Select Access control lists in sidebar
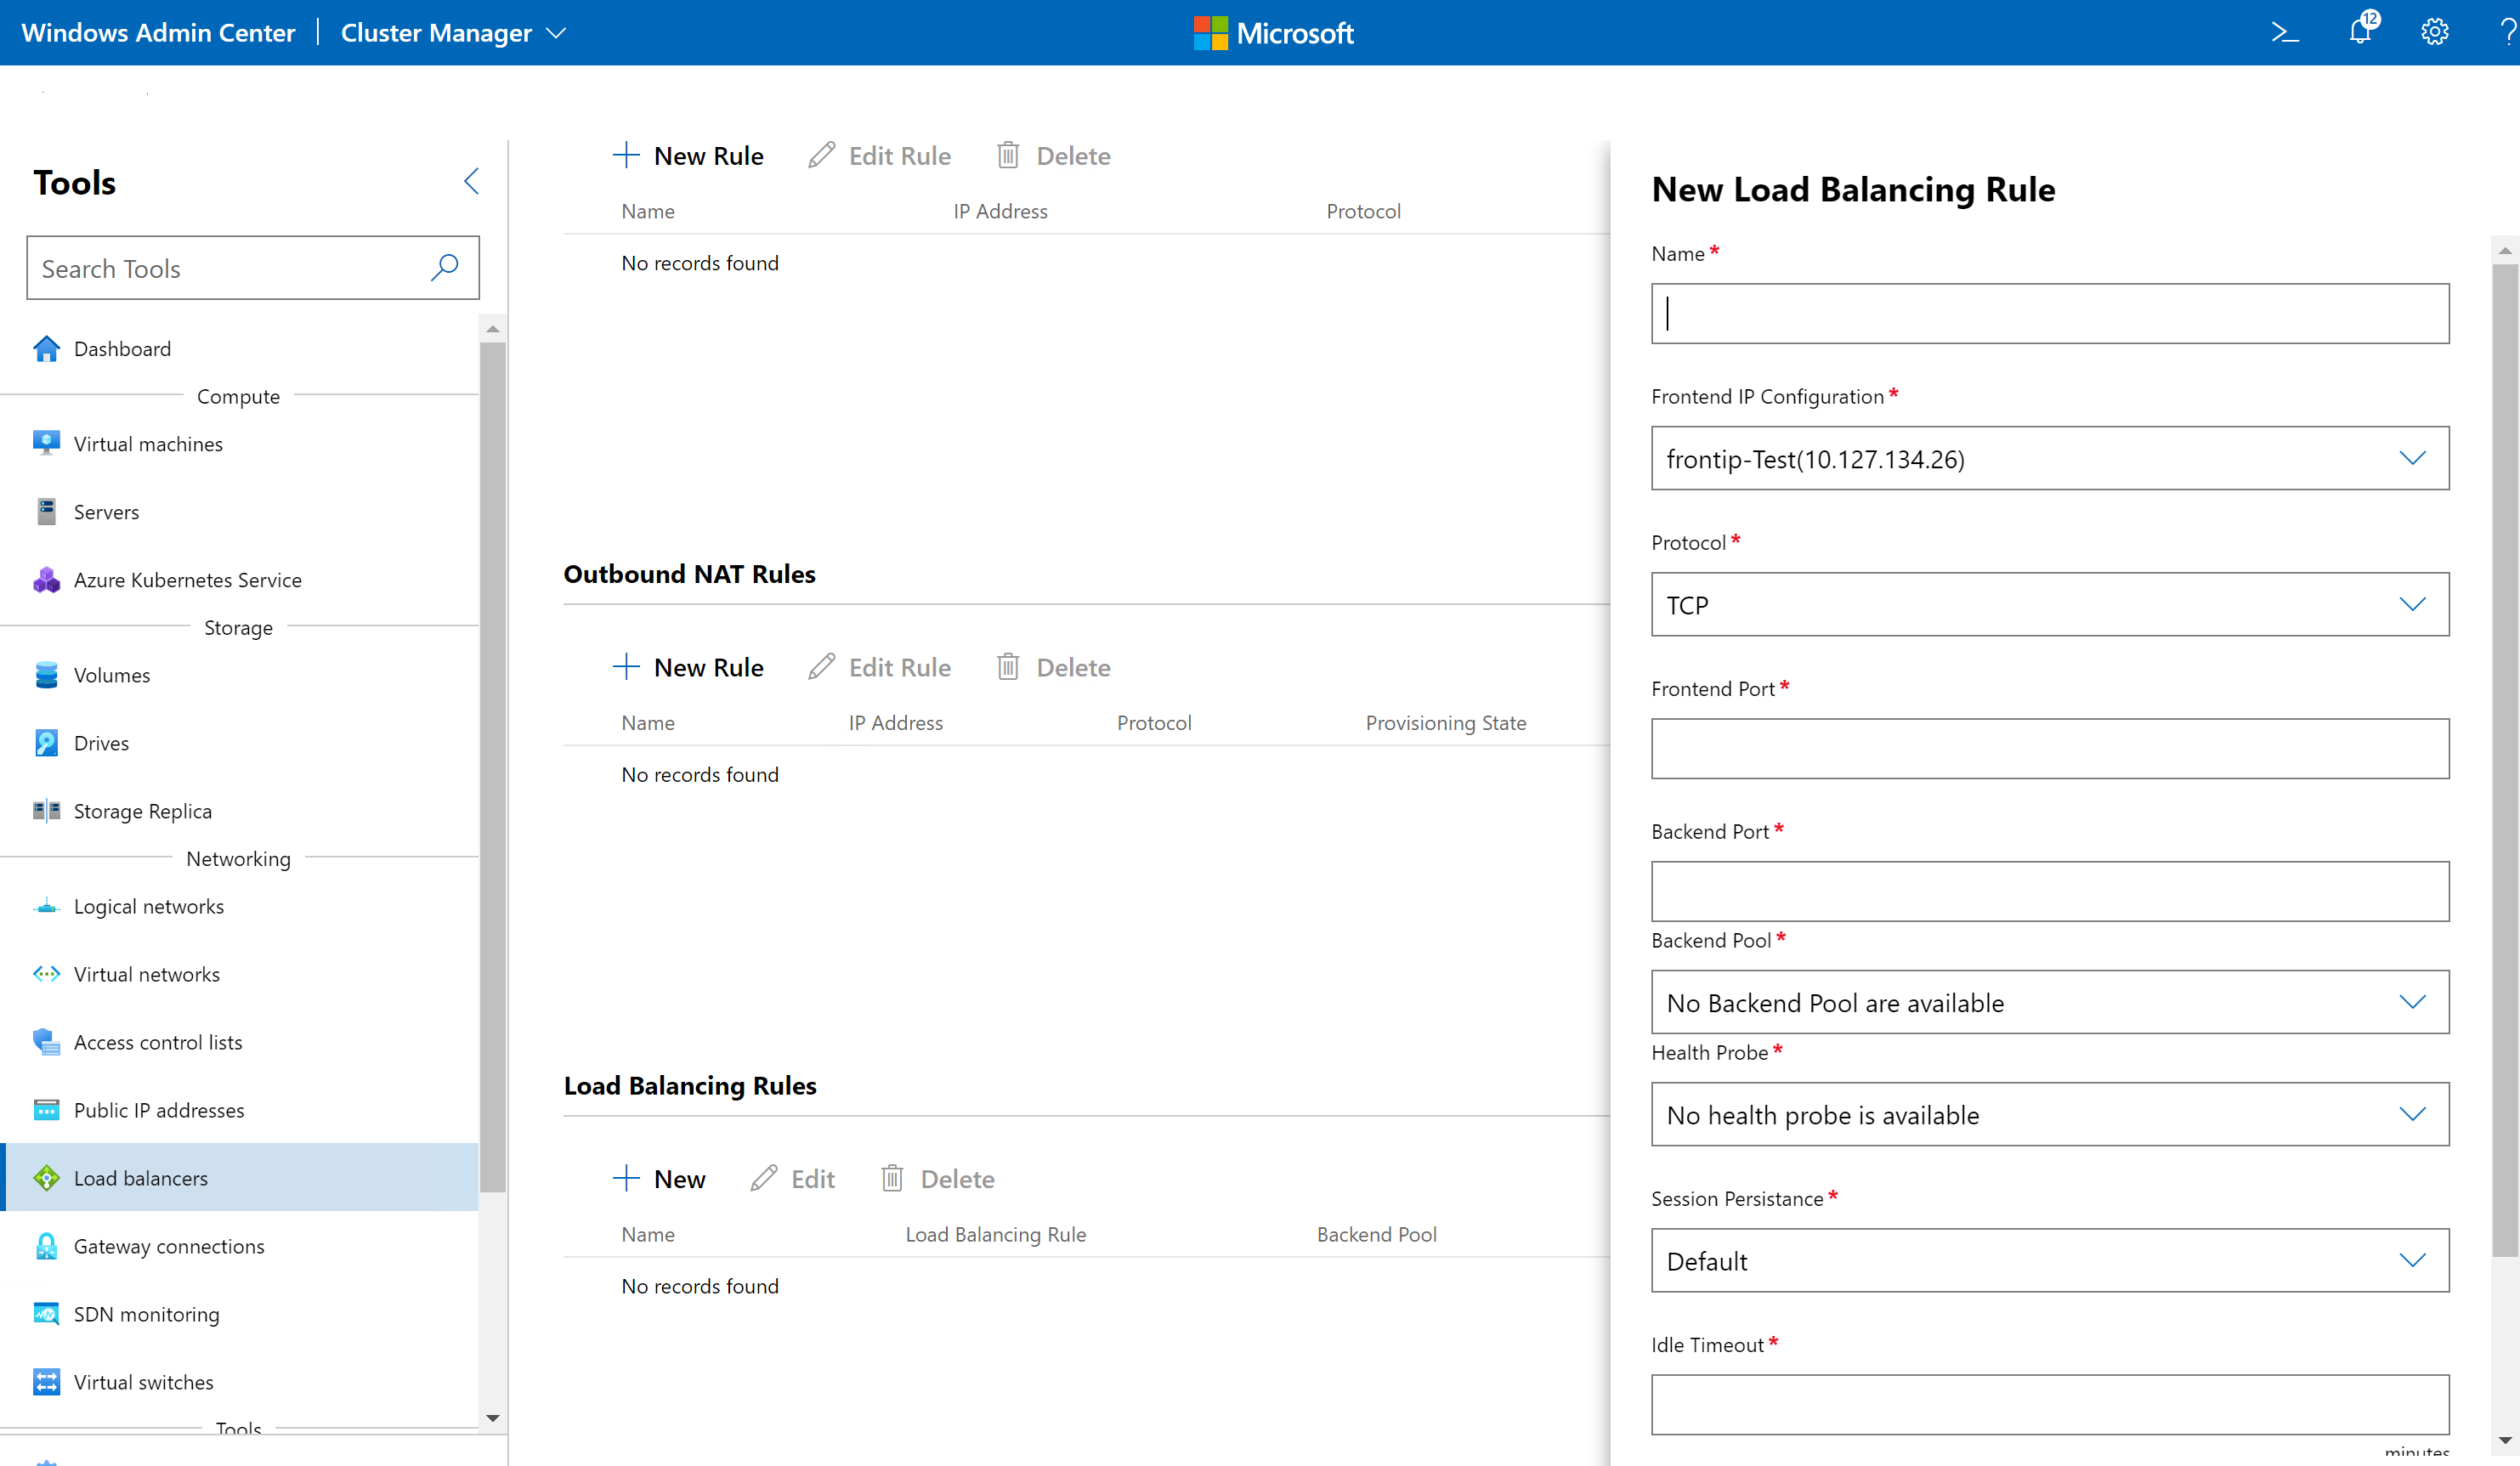Viewport: 2520px width, 1466px height. pos(158,1042)
